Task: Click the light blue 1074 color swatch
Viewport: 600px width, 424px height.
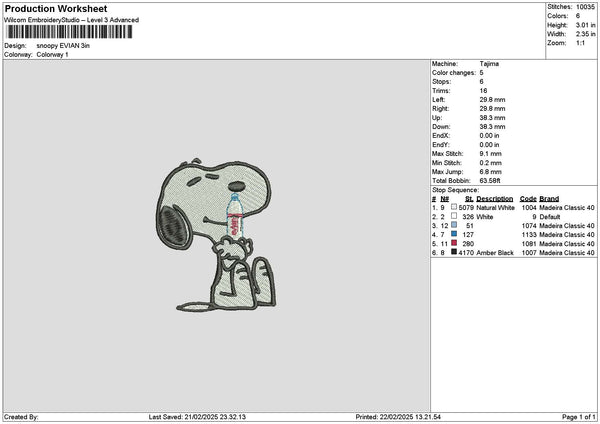Action: tap(454, 225)
